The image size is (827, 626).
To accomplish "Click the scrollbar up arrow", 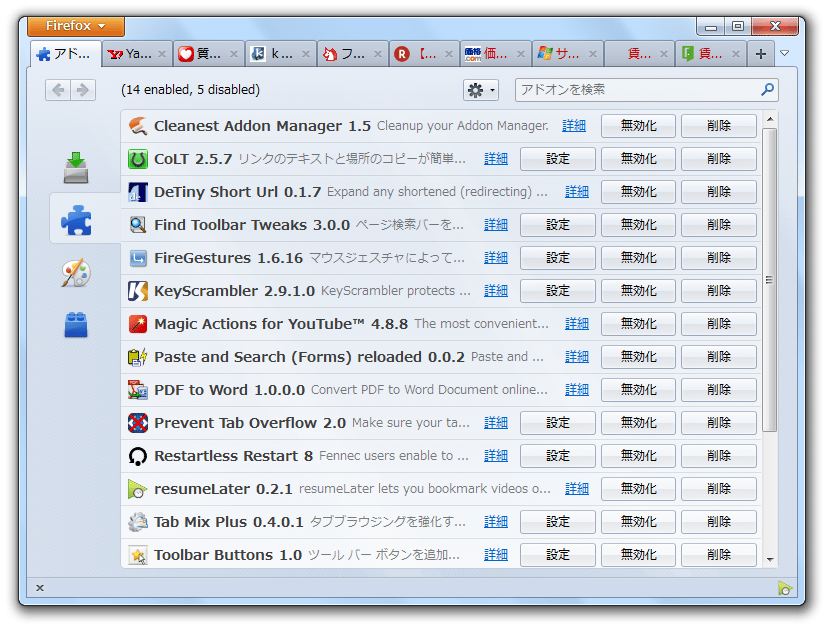I will [x=770, y=119].
